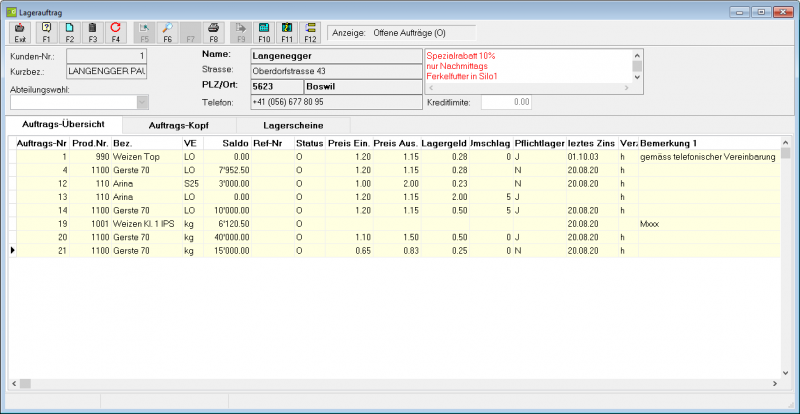Viewport: 800px width, 414px height.
Task: Click the F3 clipboard icon
Action: [x=92, y=33]
